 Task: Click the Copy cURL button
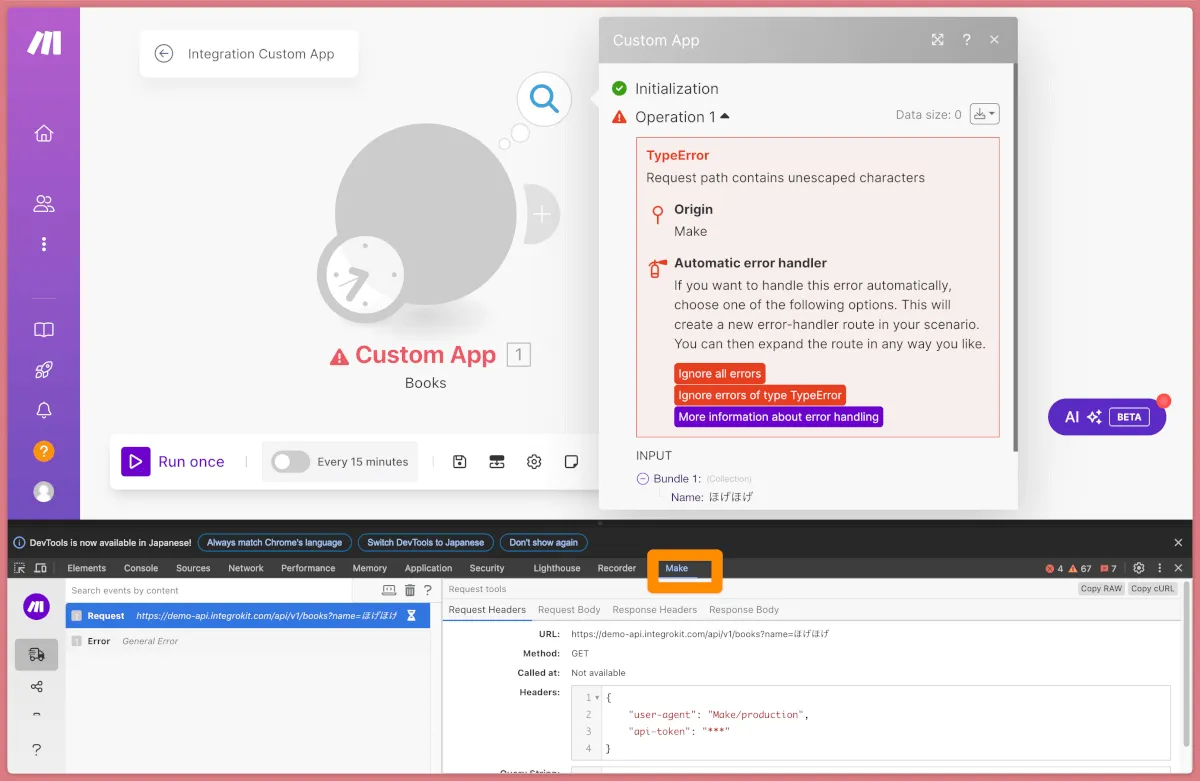pyautogui.click(x=1151, y=589)
